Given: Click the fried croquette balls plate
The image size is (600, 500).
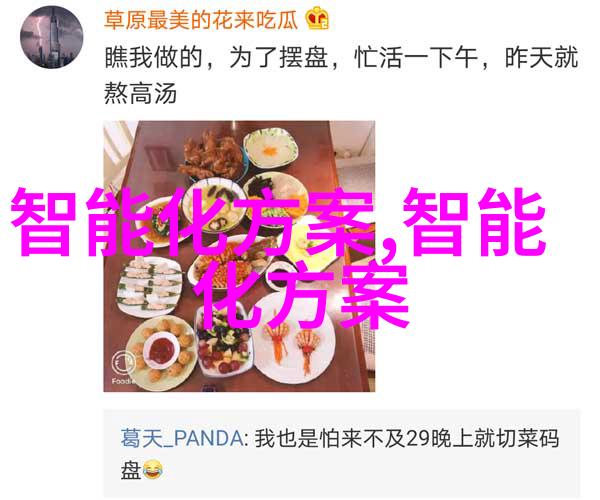Looking at the screenshot, I should pos(162,349).
